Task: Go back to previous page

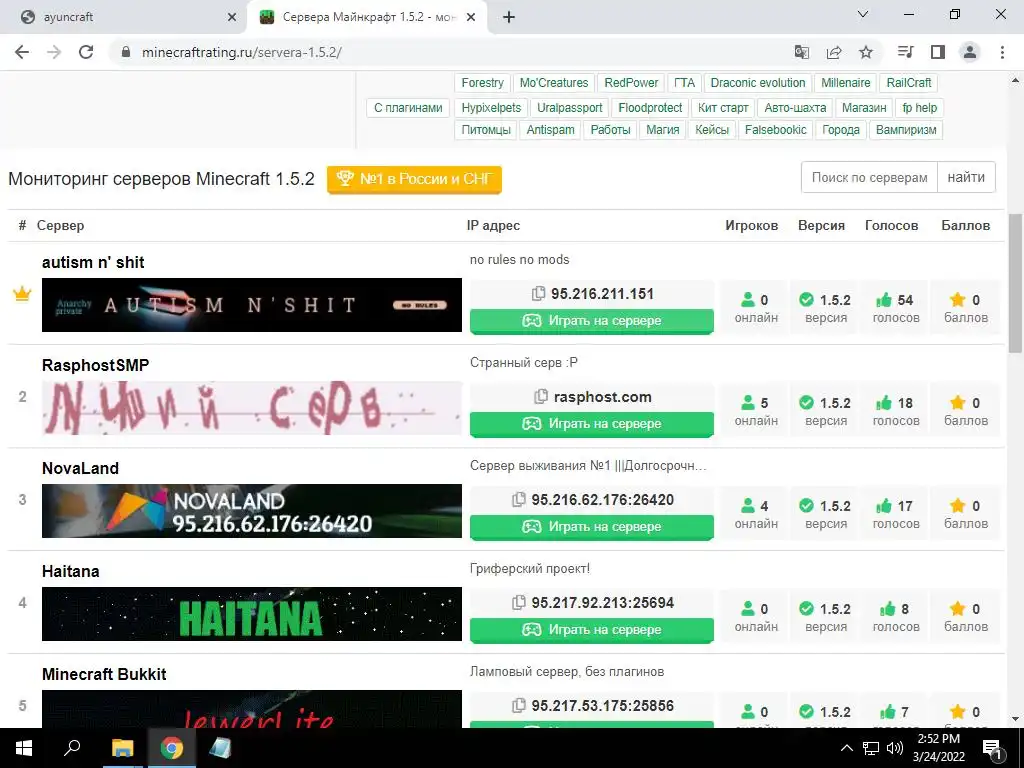Action: [22, 52]
